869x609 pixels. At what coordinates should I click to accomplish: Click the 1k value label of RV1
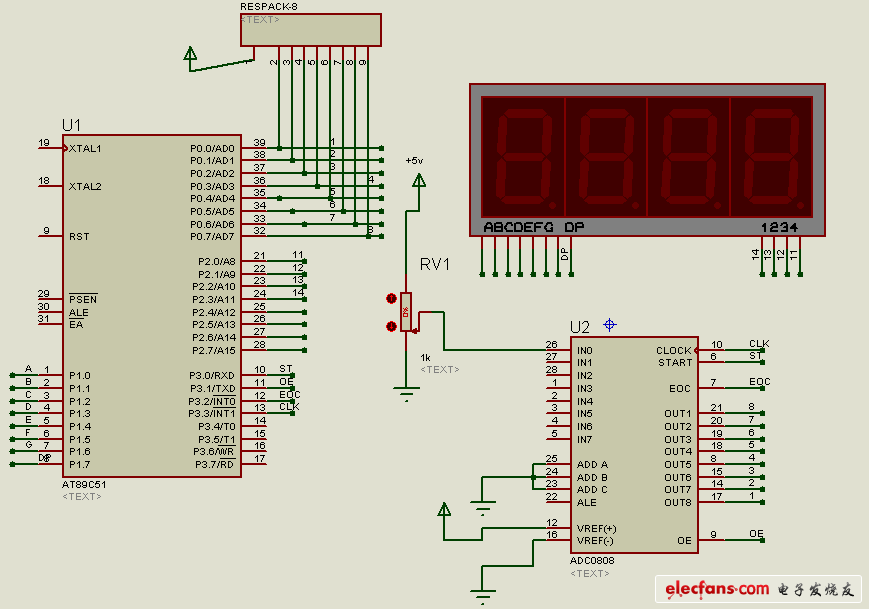(425, 357)
